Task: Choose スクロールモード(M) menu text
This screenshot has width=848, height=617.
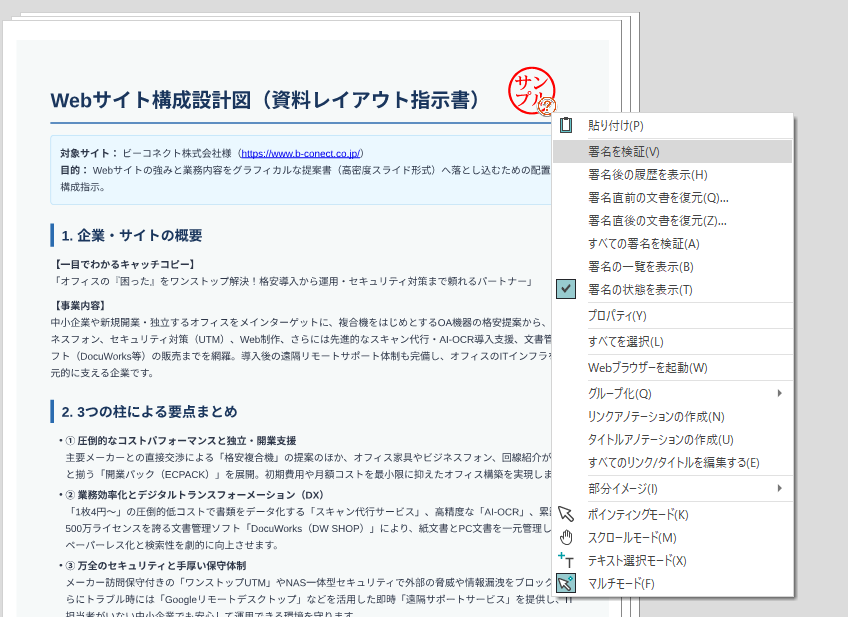Action: click(x=632, y=538)
